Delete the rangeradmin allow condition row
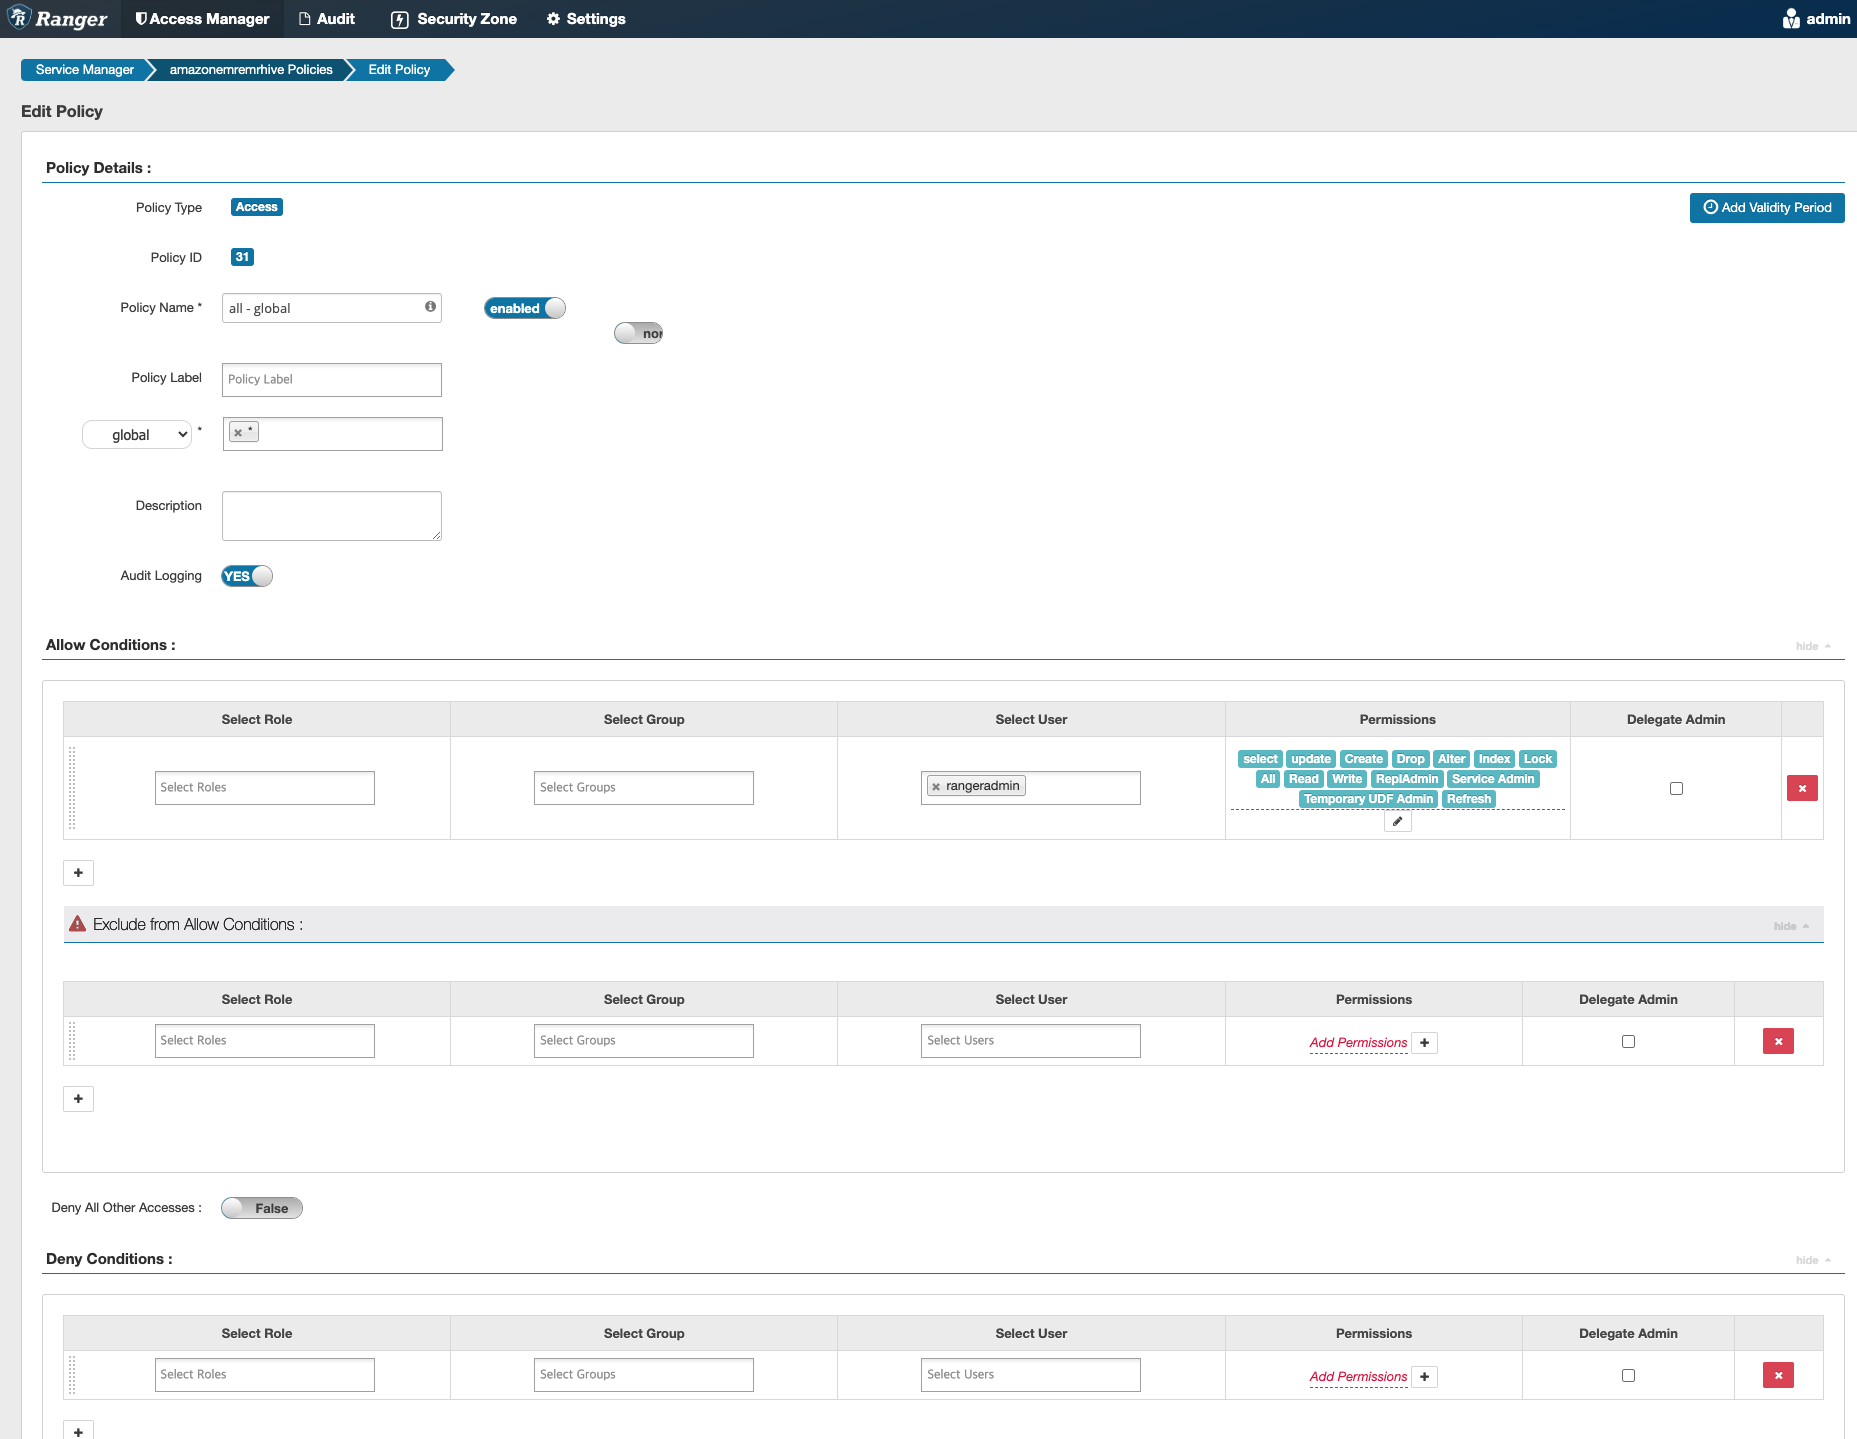This screenshot has width=1857, height=1439. (1802, 788)
